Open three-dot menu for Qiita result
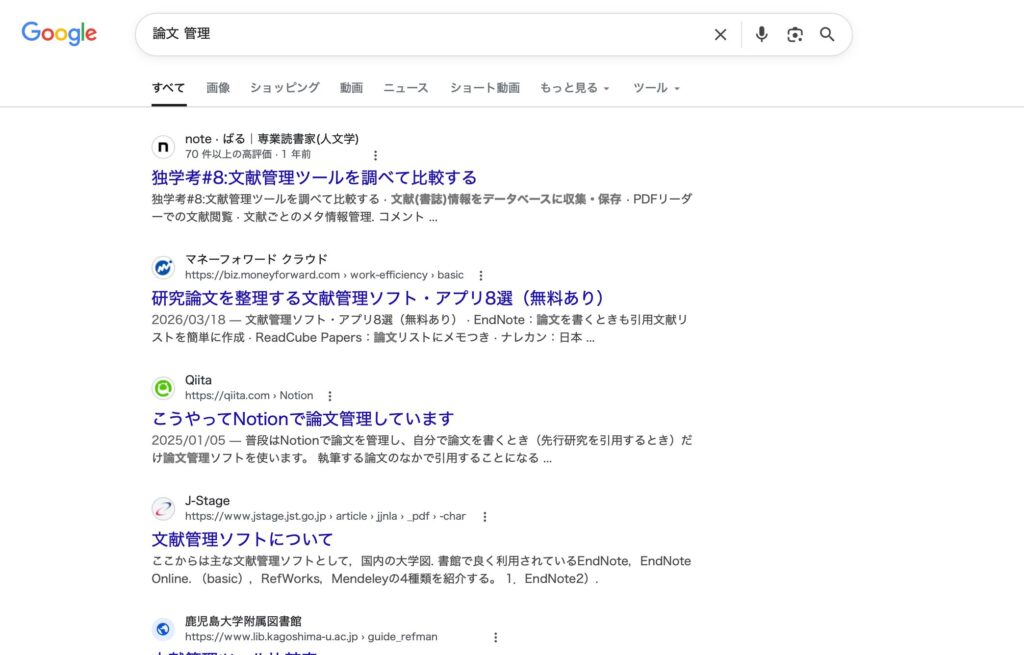Viewport: 1024px width, 655px height. point(330,396)
